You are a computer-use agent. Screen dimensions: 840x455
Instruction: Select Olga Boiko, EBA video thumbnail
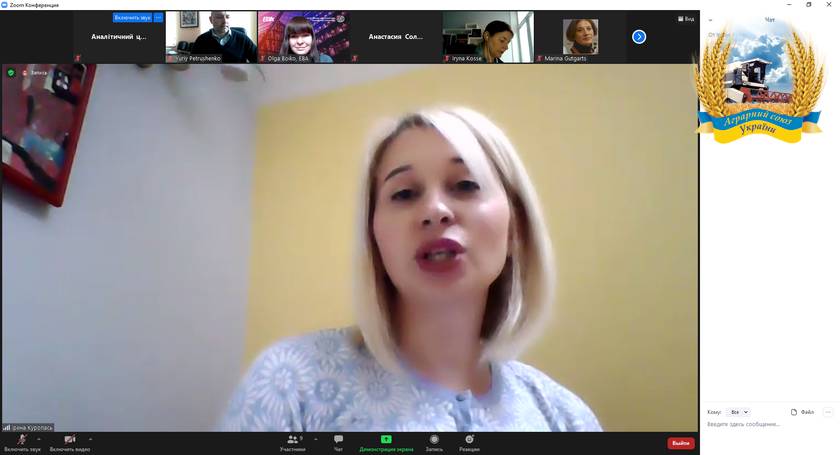[304, 37]
